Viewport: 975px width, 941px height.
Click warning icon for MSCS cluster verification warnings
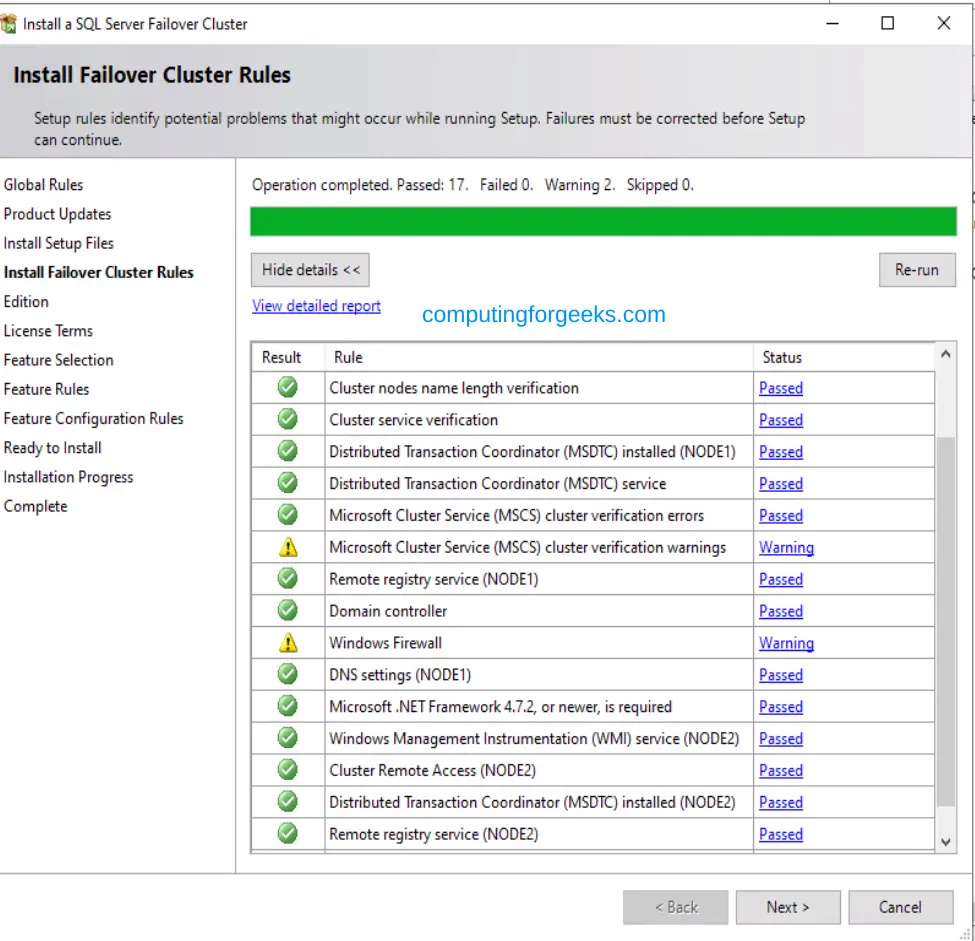click(x=288, y=547)
